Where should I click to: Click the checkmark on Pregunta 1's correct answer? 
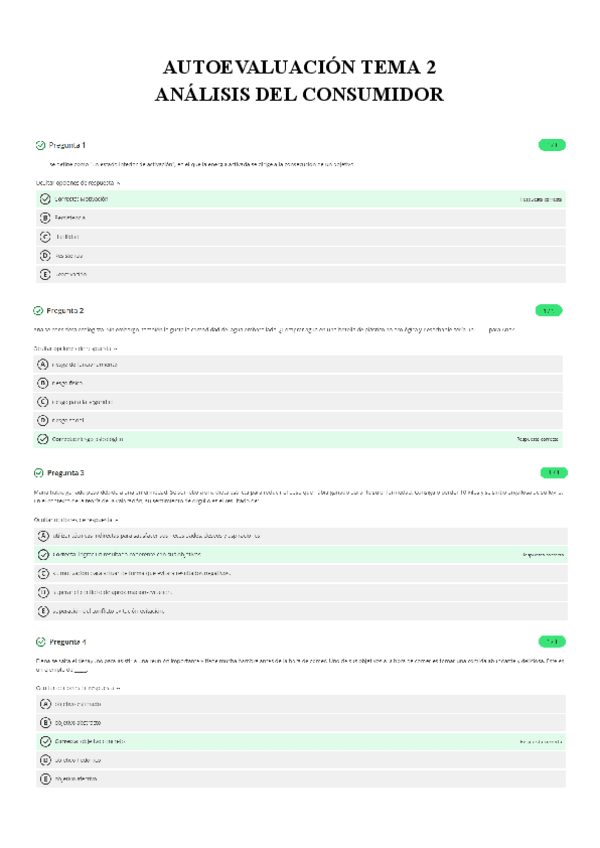[45, 199]
